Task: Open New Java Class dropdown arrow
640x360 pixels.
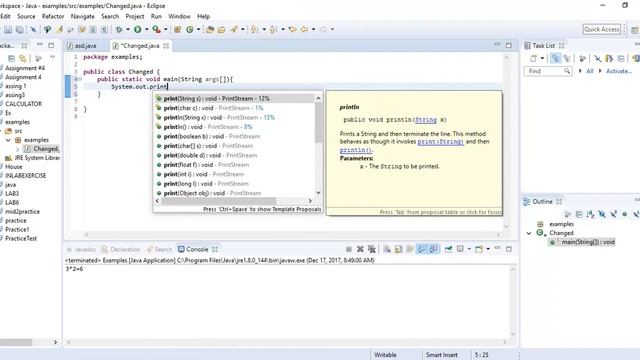Action: point(198,29)
